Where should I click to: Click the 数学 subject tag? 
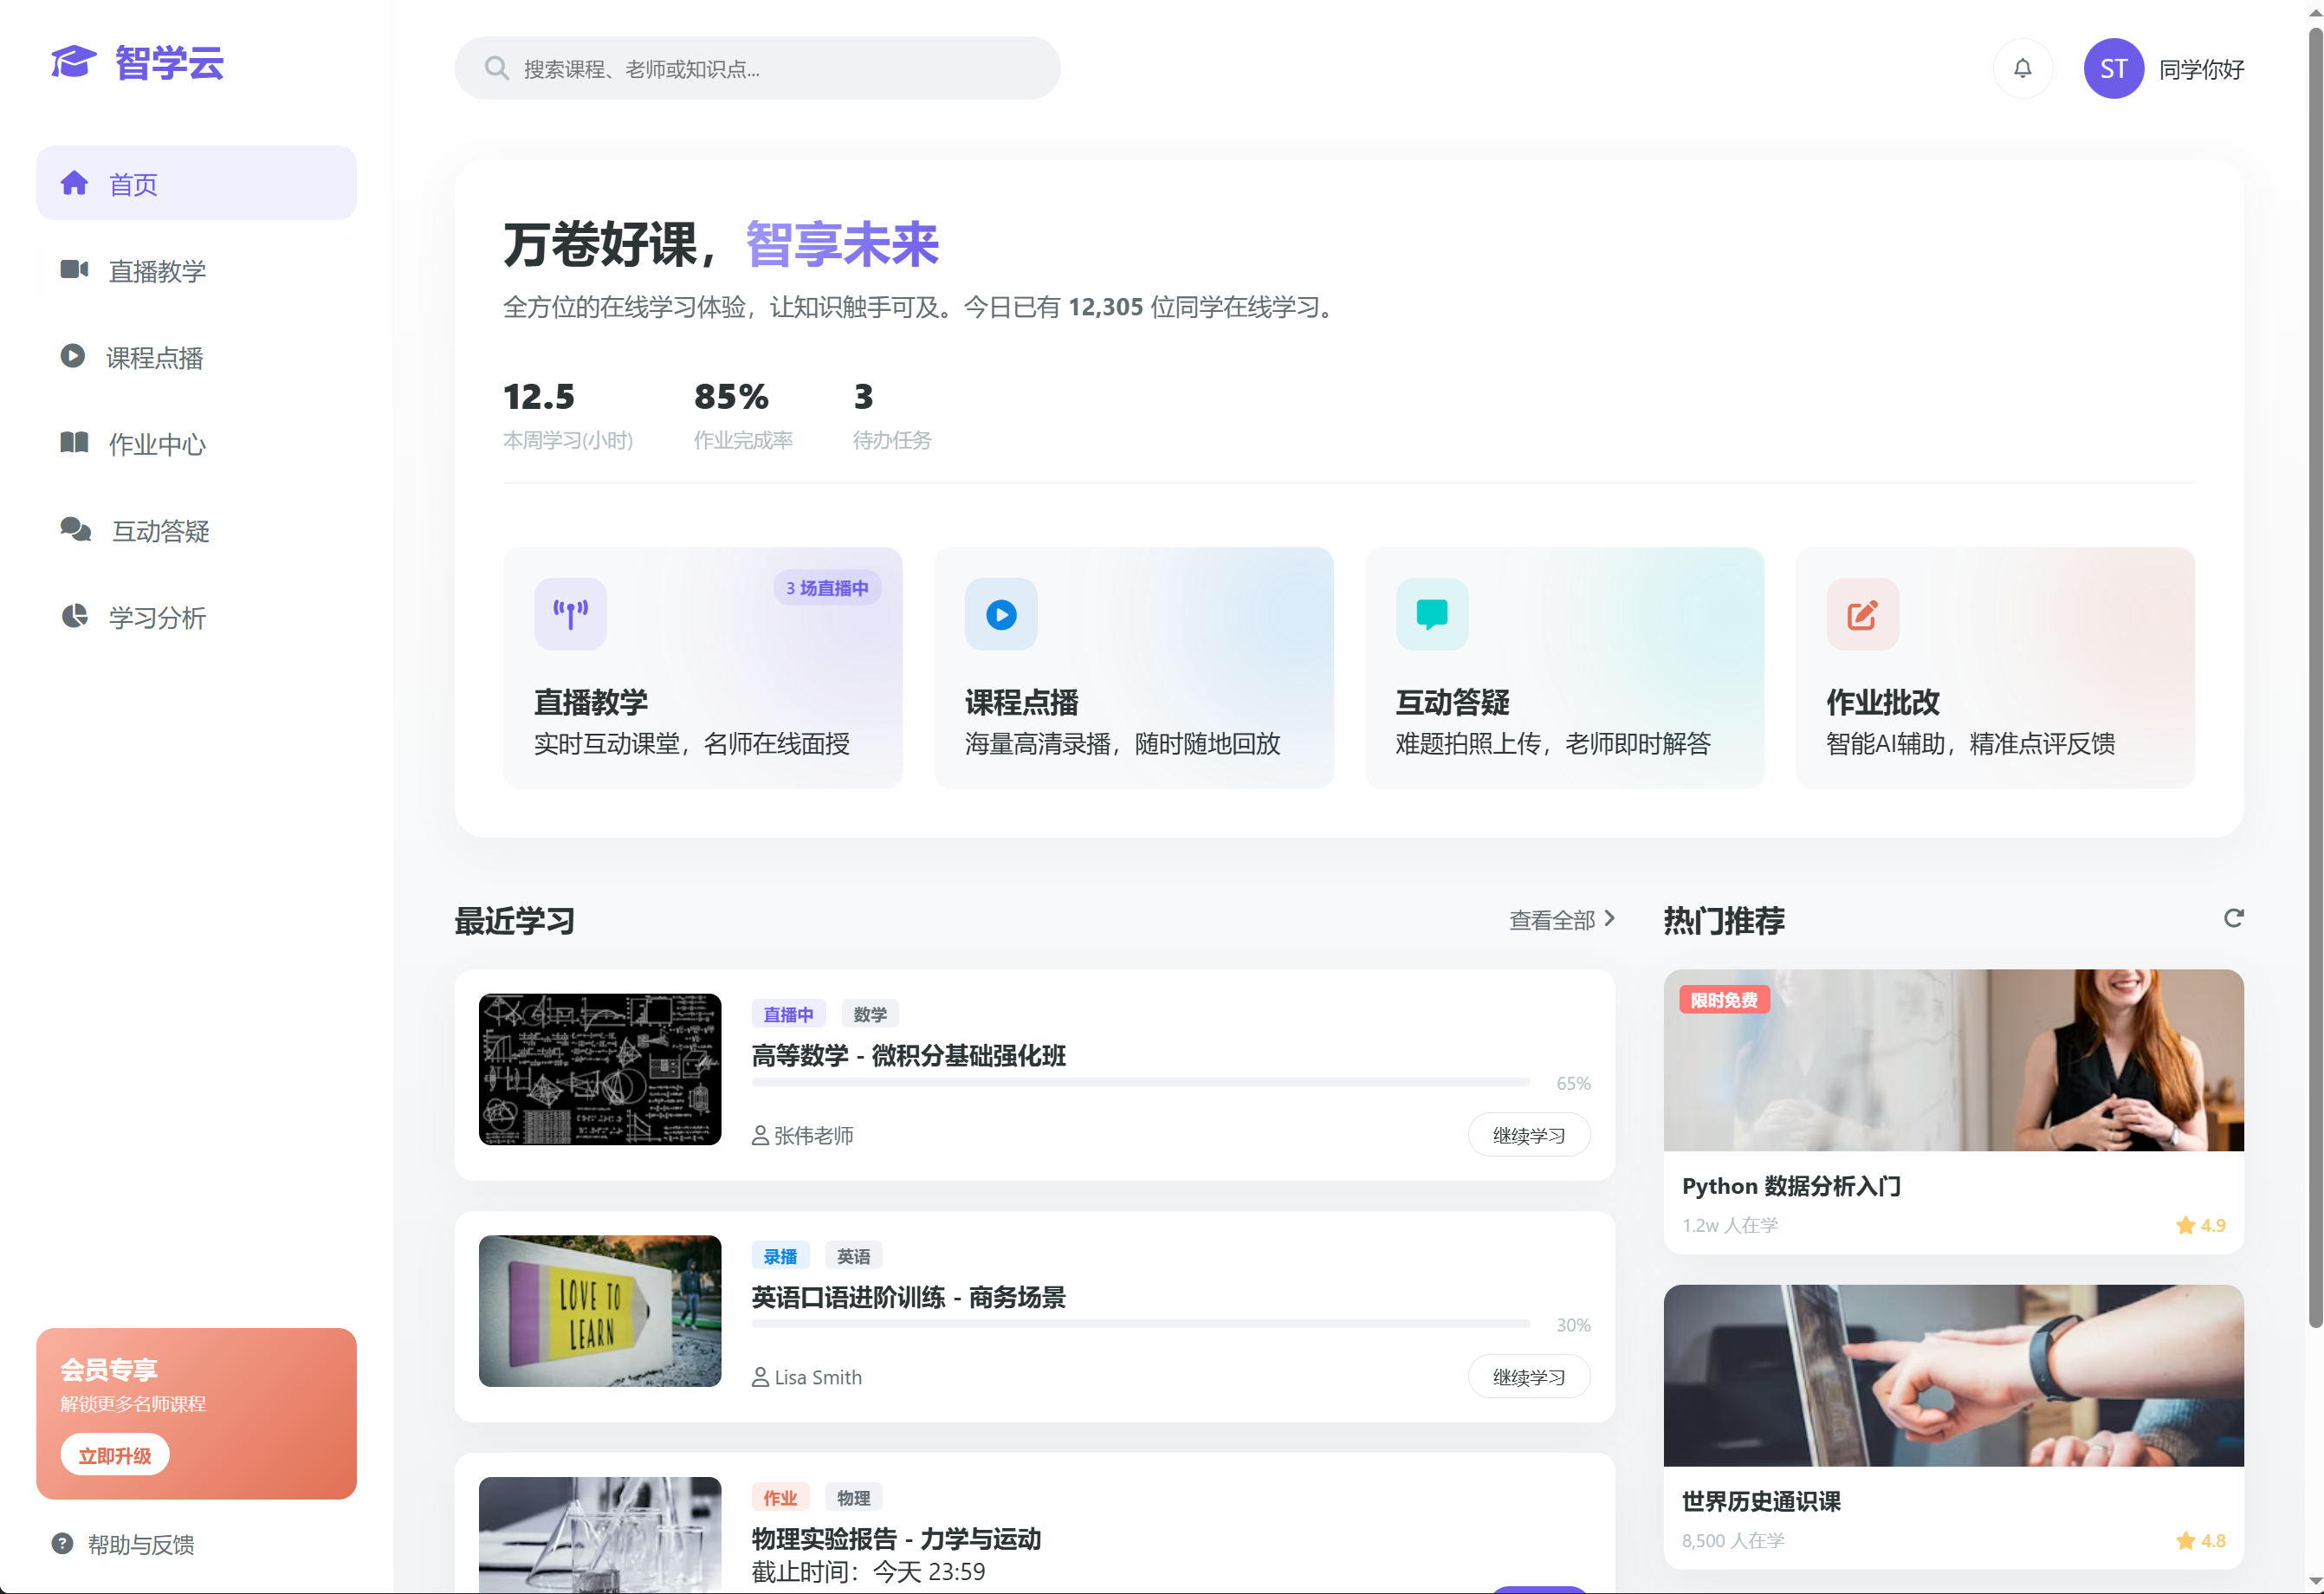[x=870, y=1014]
